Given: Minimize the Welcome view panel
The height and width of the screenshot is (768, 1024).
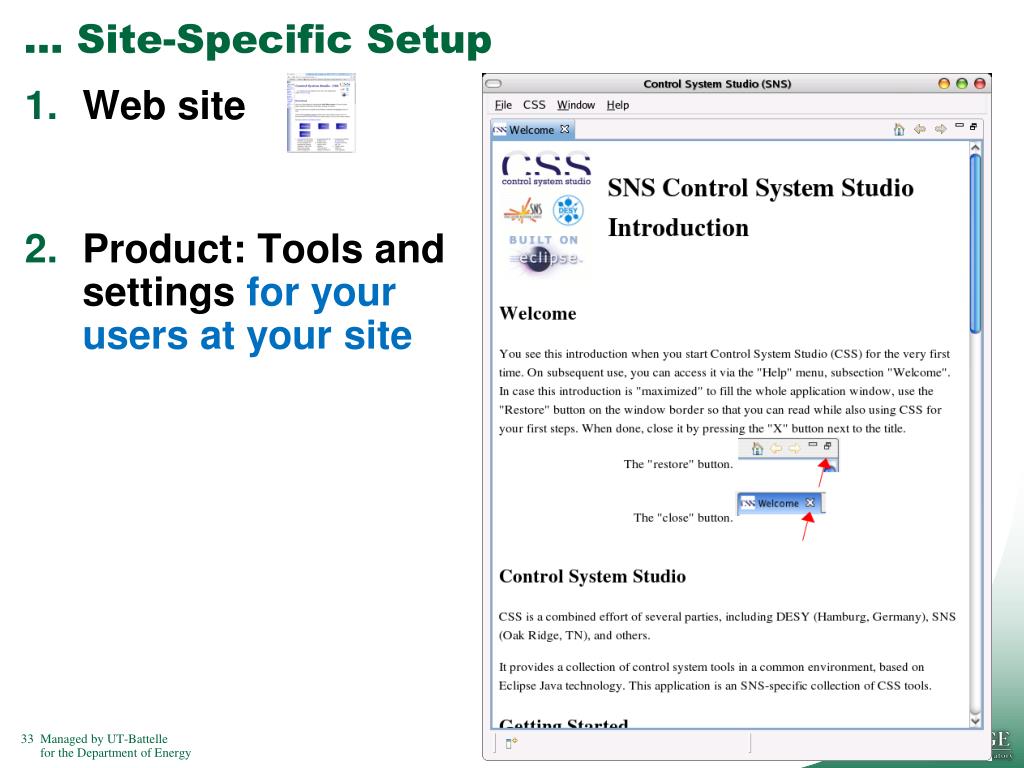Looking at the screenshot, I should 959,125.
